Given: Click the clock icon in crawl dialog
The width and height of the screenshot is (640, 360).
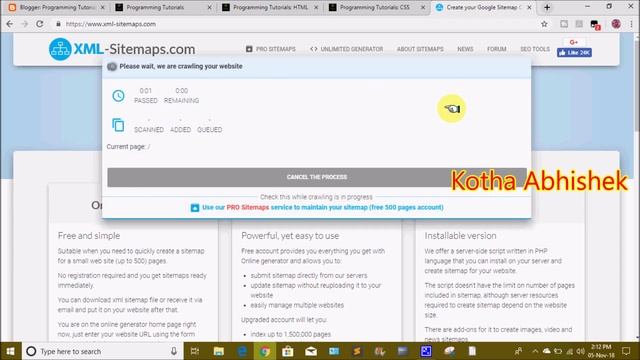Looking at the screenshot, I should (x=118, y=96).
